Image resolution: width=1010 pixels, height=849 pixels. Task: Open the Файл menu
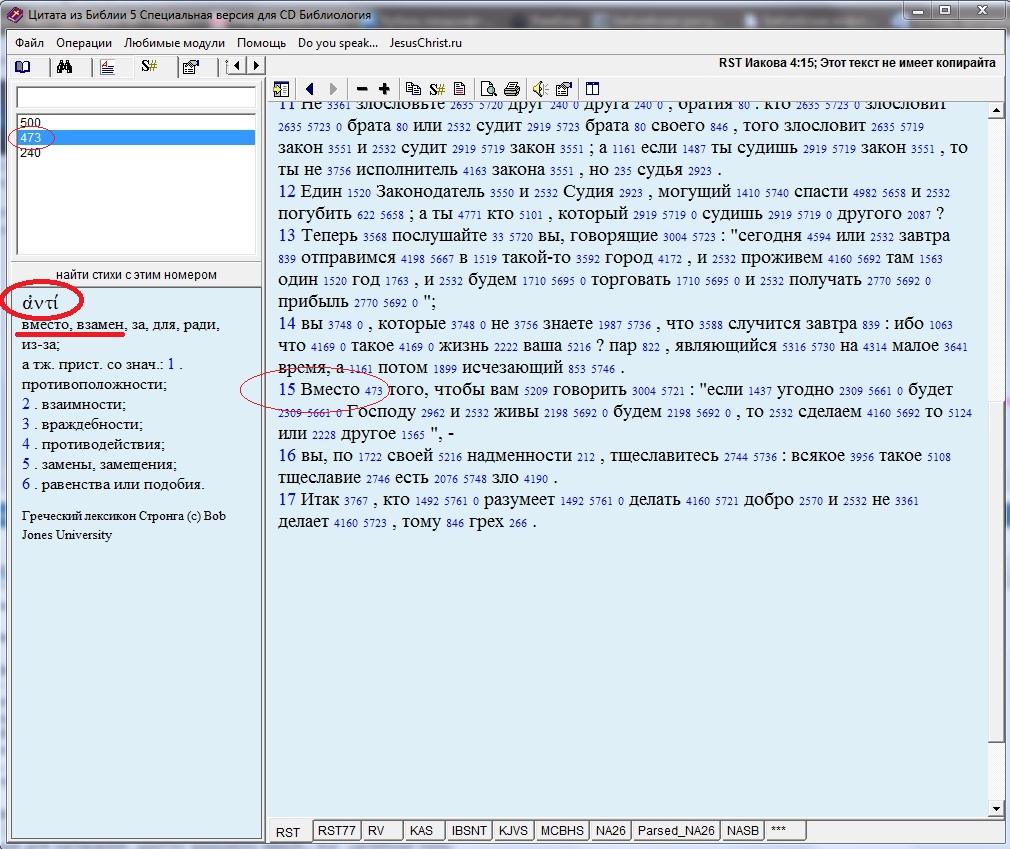tap(30, 43)
